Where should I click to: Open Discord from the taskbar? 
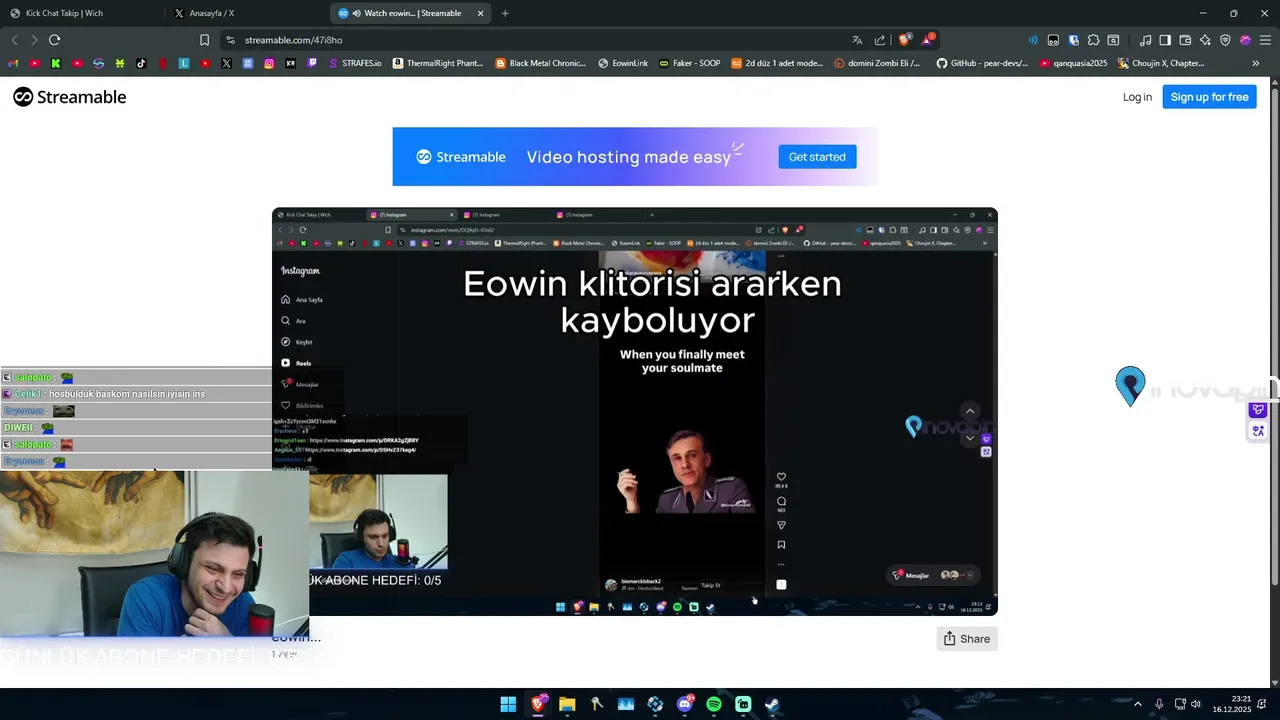pyautogui.click(x=684, y=704)
